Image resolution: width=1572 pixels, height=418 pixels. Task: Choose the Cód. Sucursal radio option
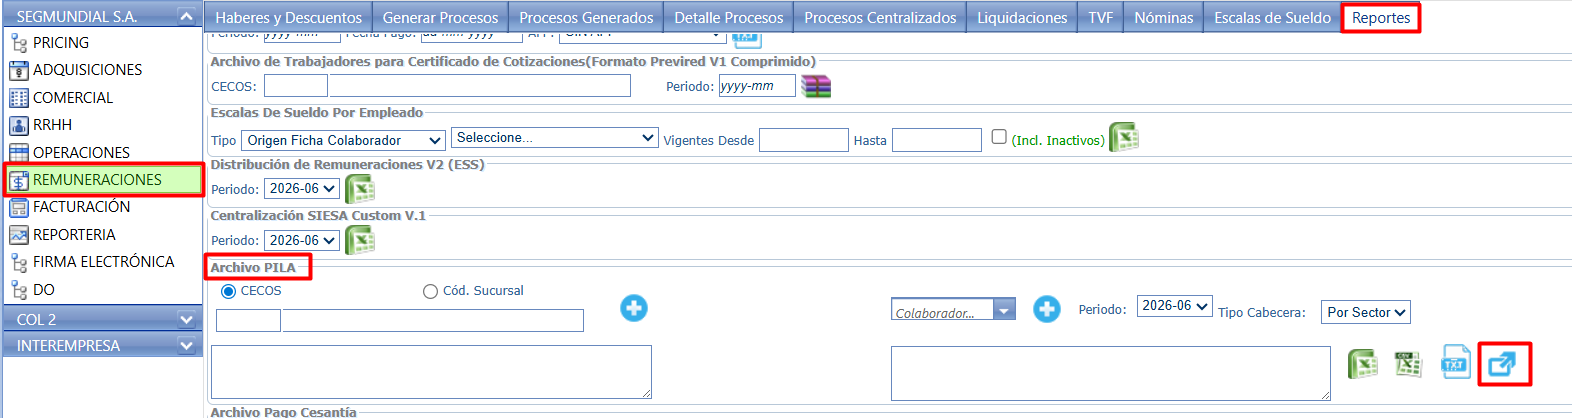point(430,291)
